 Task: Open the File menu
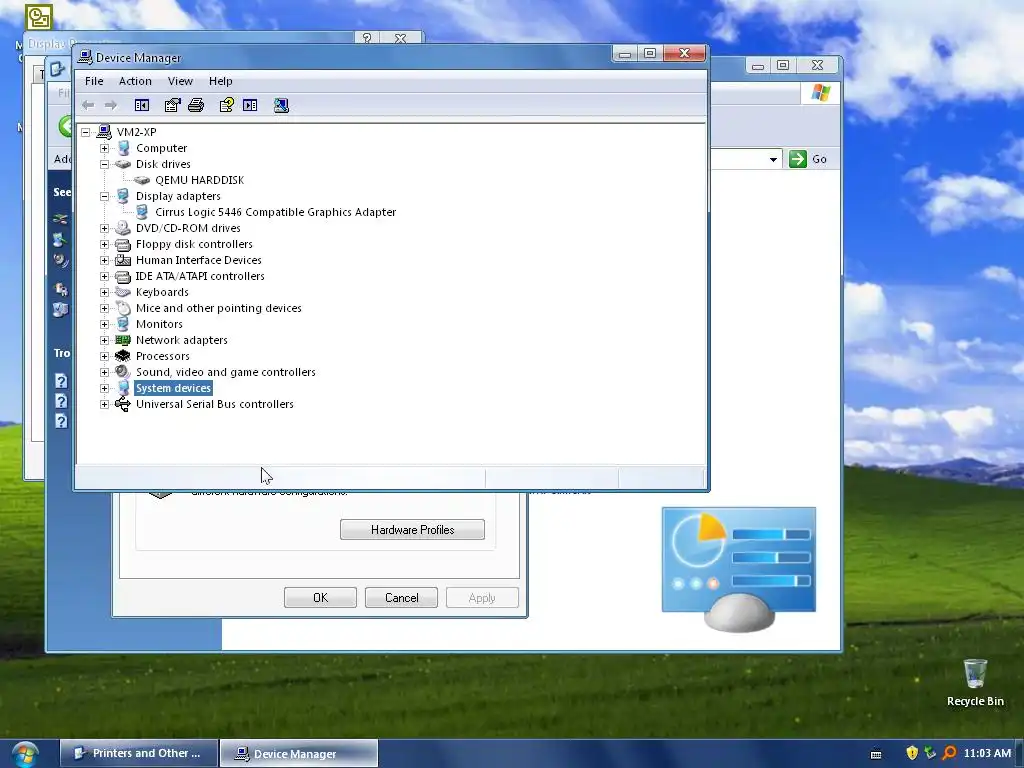point(94,81)
